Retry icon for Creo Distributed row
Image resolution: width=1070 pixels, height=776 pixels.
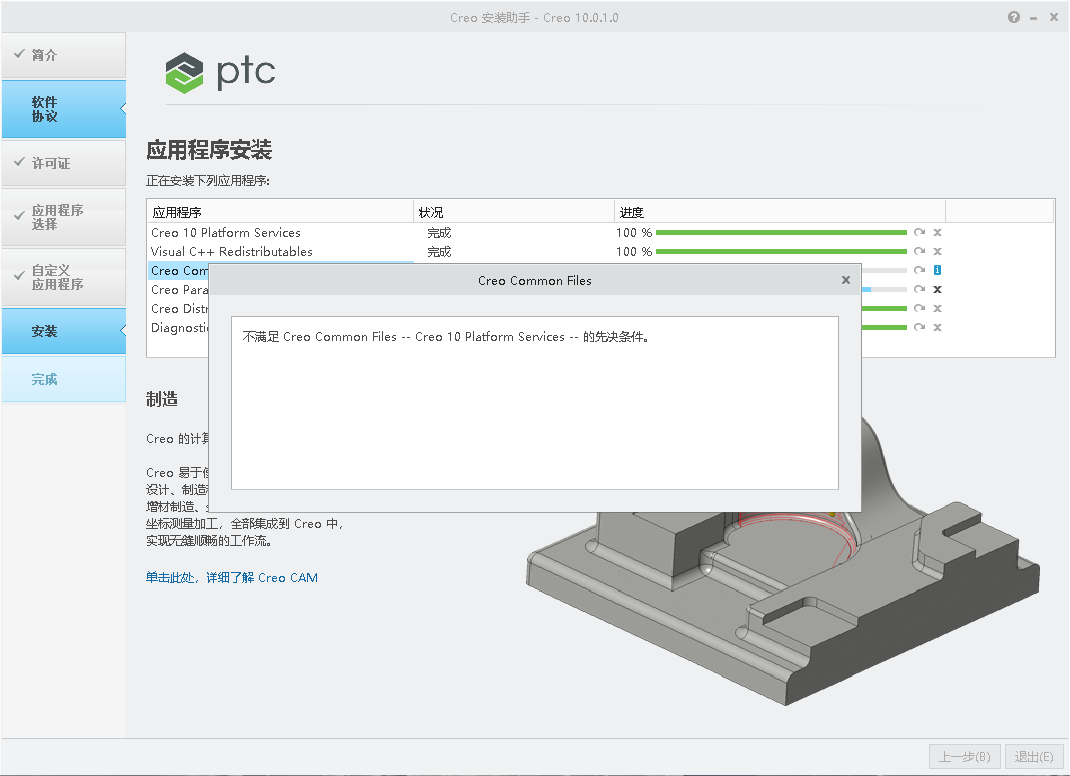pos(919,308)
